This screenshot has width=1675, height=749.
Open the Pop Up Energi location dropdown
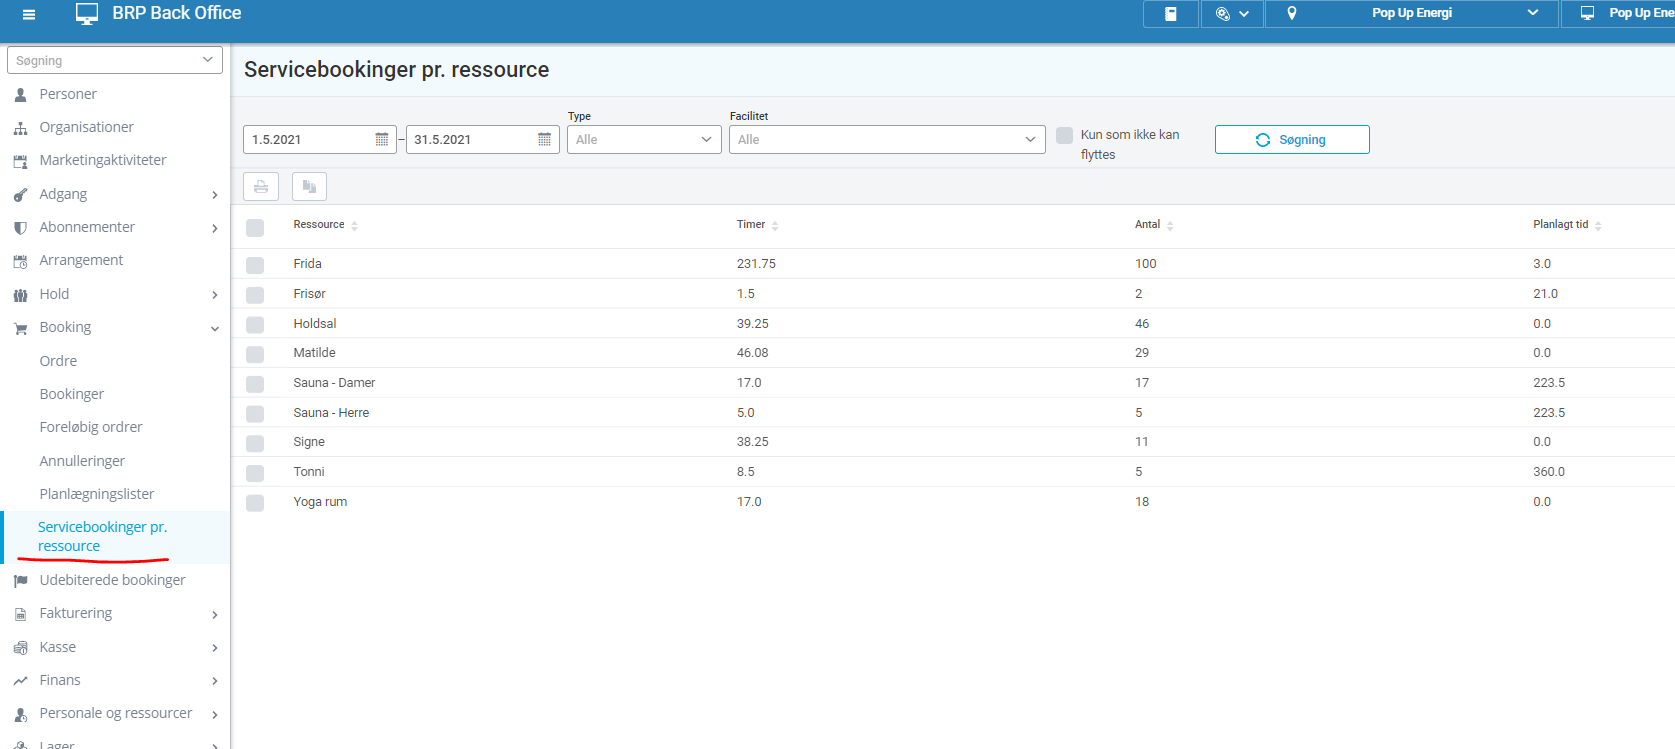(1412, 14)
